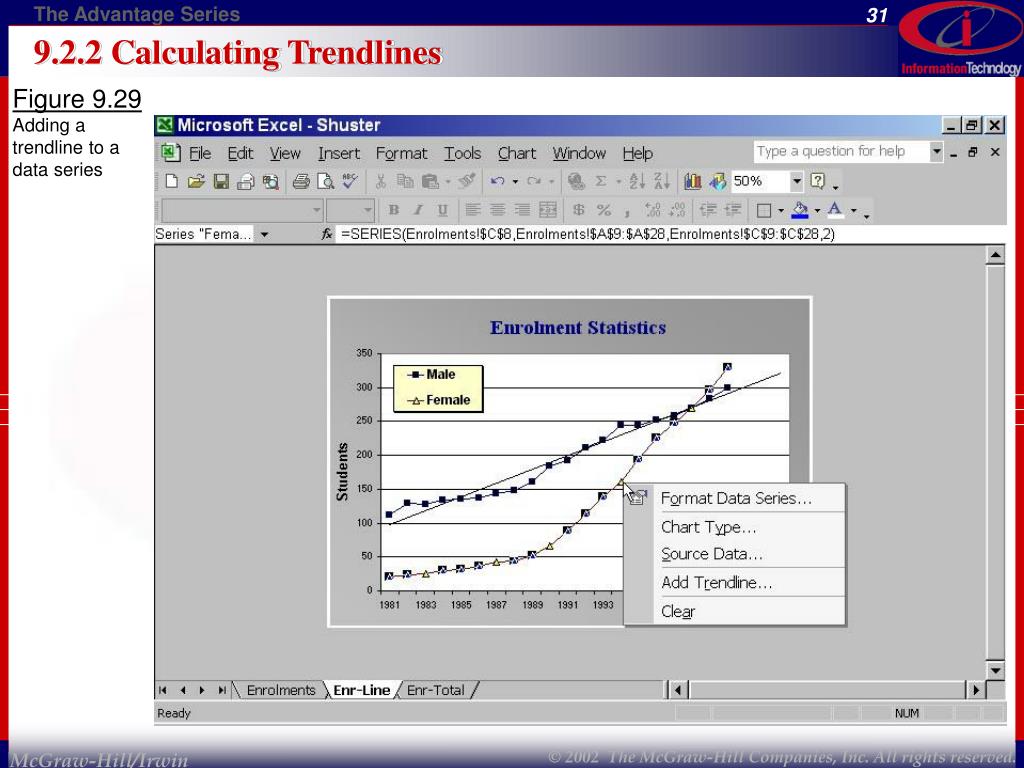
Task: Open the Chart Wizard icon
Action: point(692,182)
